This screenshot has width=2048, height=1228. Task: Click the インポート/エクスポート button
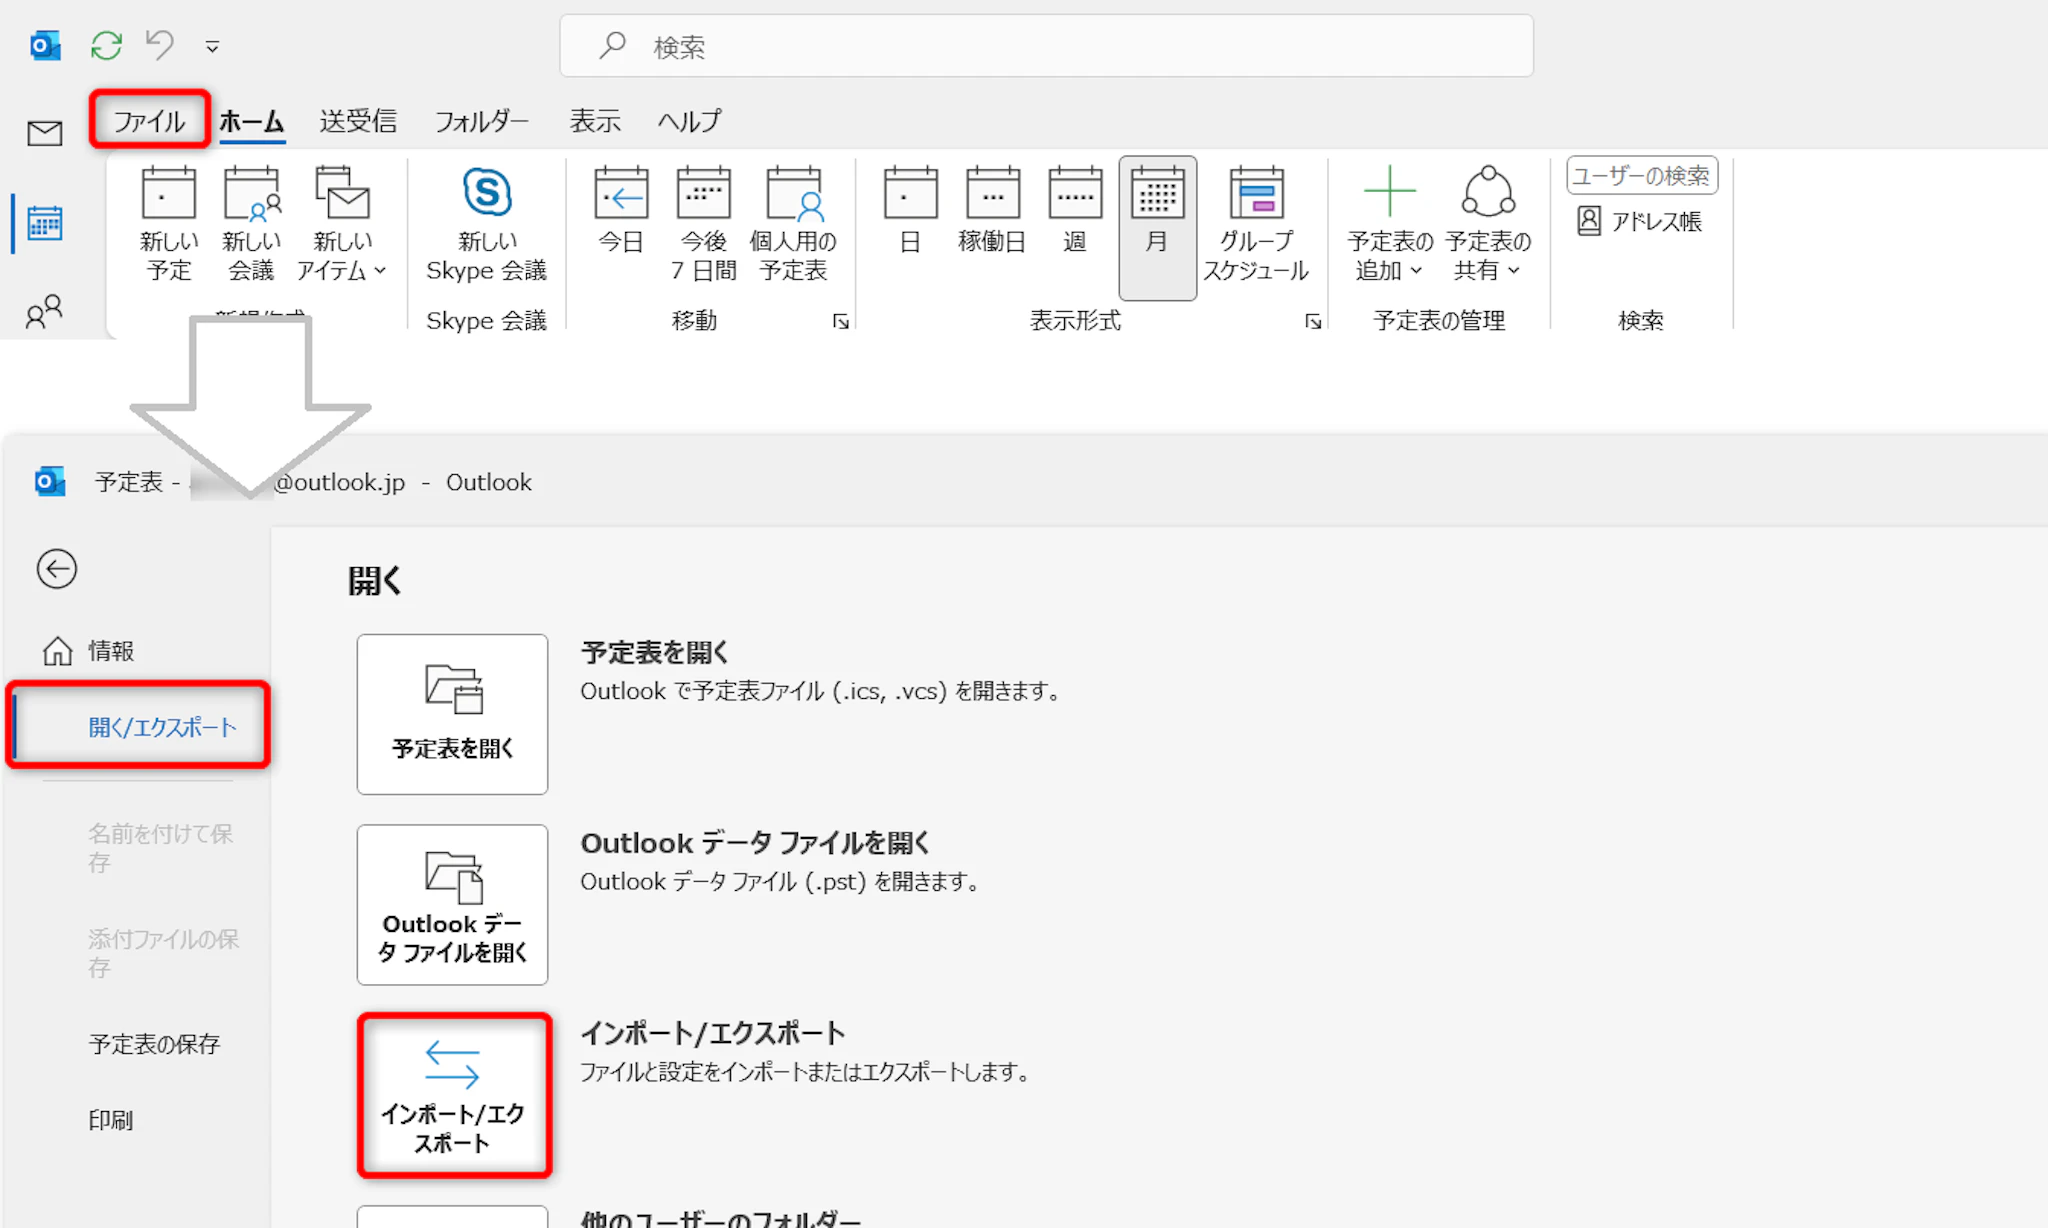453,1094
